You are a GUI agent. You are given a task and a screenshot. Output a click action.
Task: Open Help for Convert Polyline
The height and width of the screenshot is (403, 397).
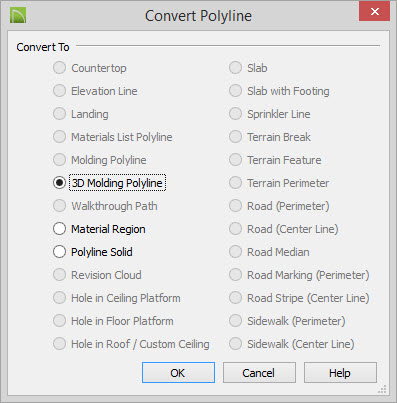(x=340, y=373)
